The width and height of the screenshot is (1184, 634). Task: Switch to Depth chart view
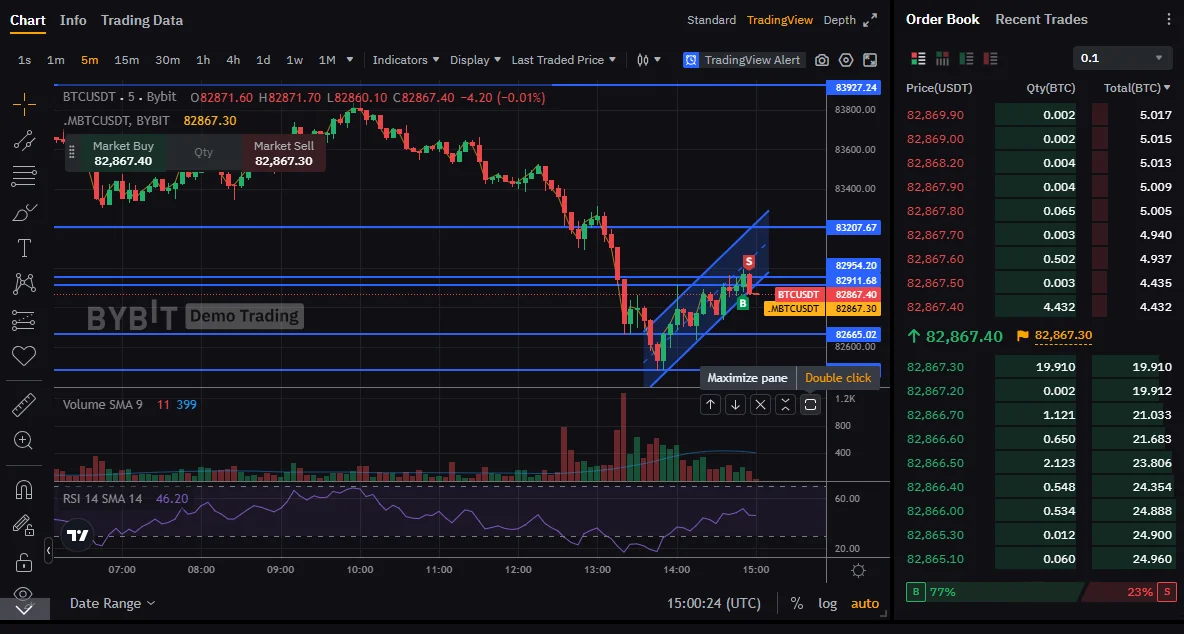click(840, 20)
